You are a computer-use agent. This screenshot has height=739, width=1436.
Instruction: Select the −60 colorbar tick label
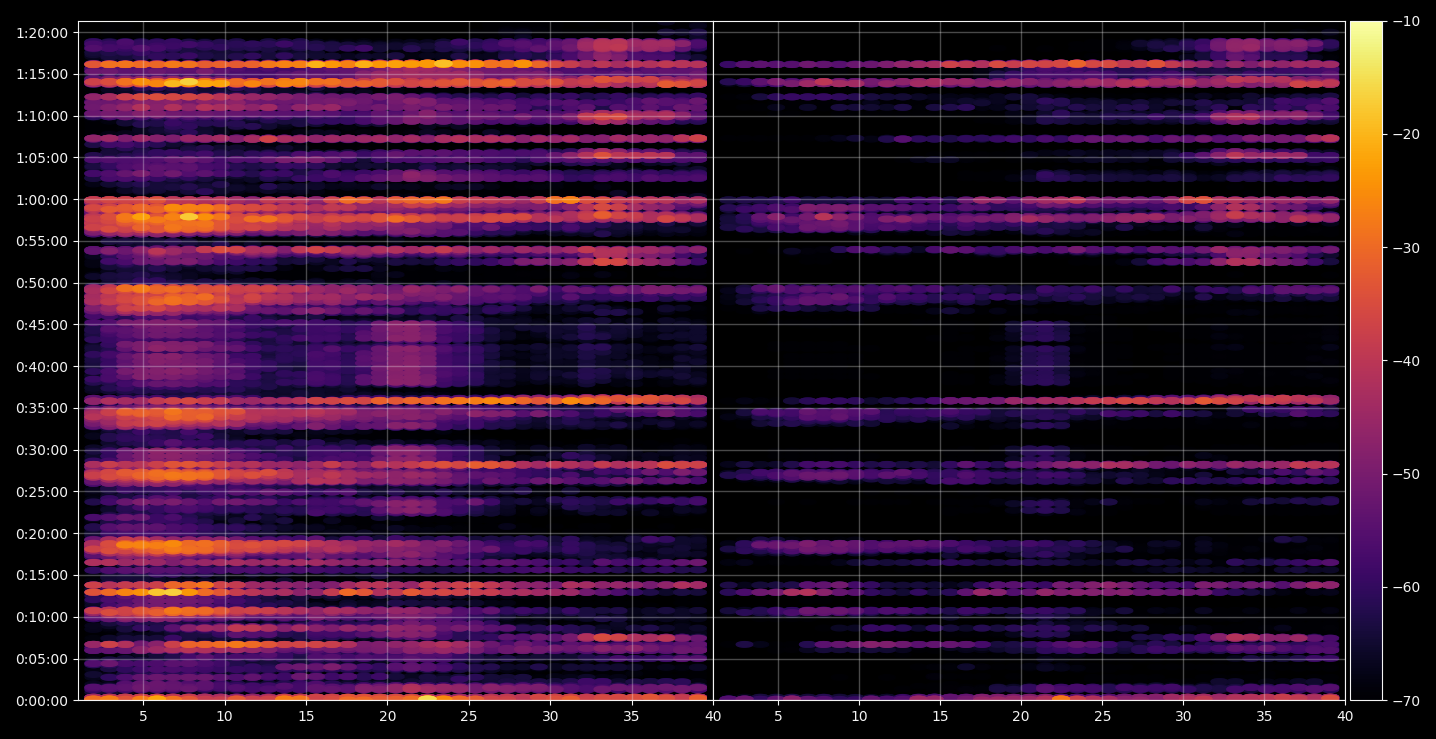point(1405,587)
